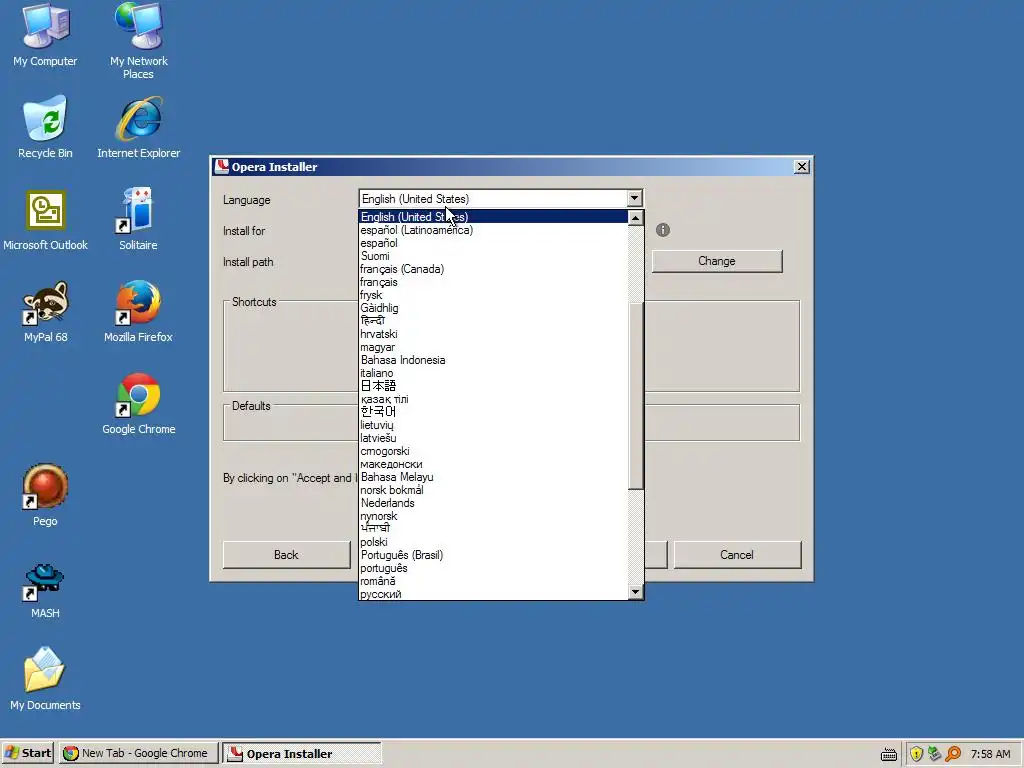Click the security shield tray icon
The image size is (1024, 768).
916,754
